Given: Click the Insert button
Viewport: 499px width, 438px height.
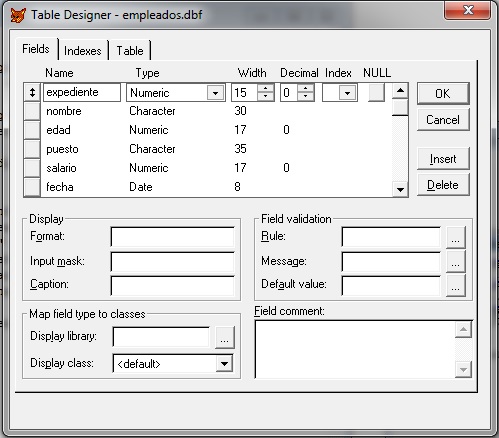Looking at the screenshot, I should 443,159.
